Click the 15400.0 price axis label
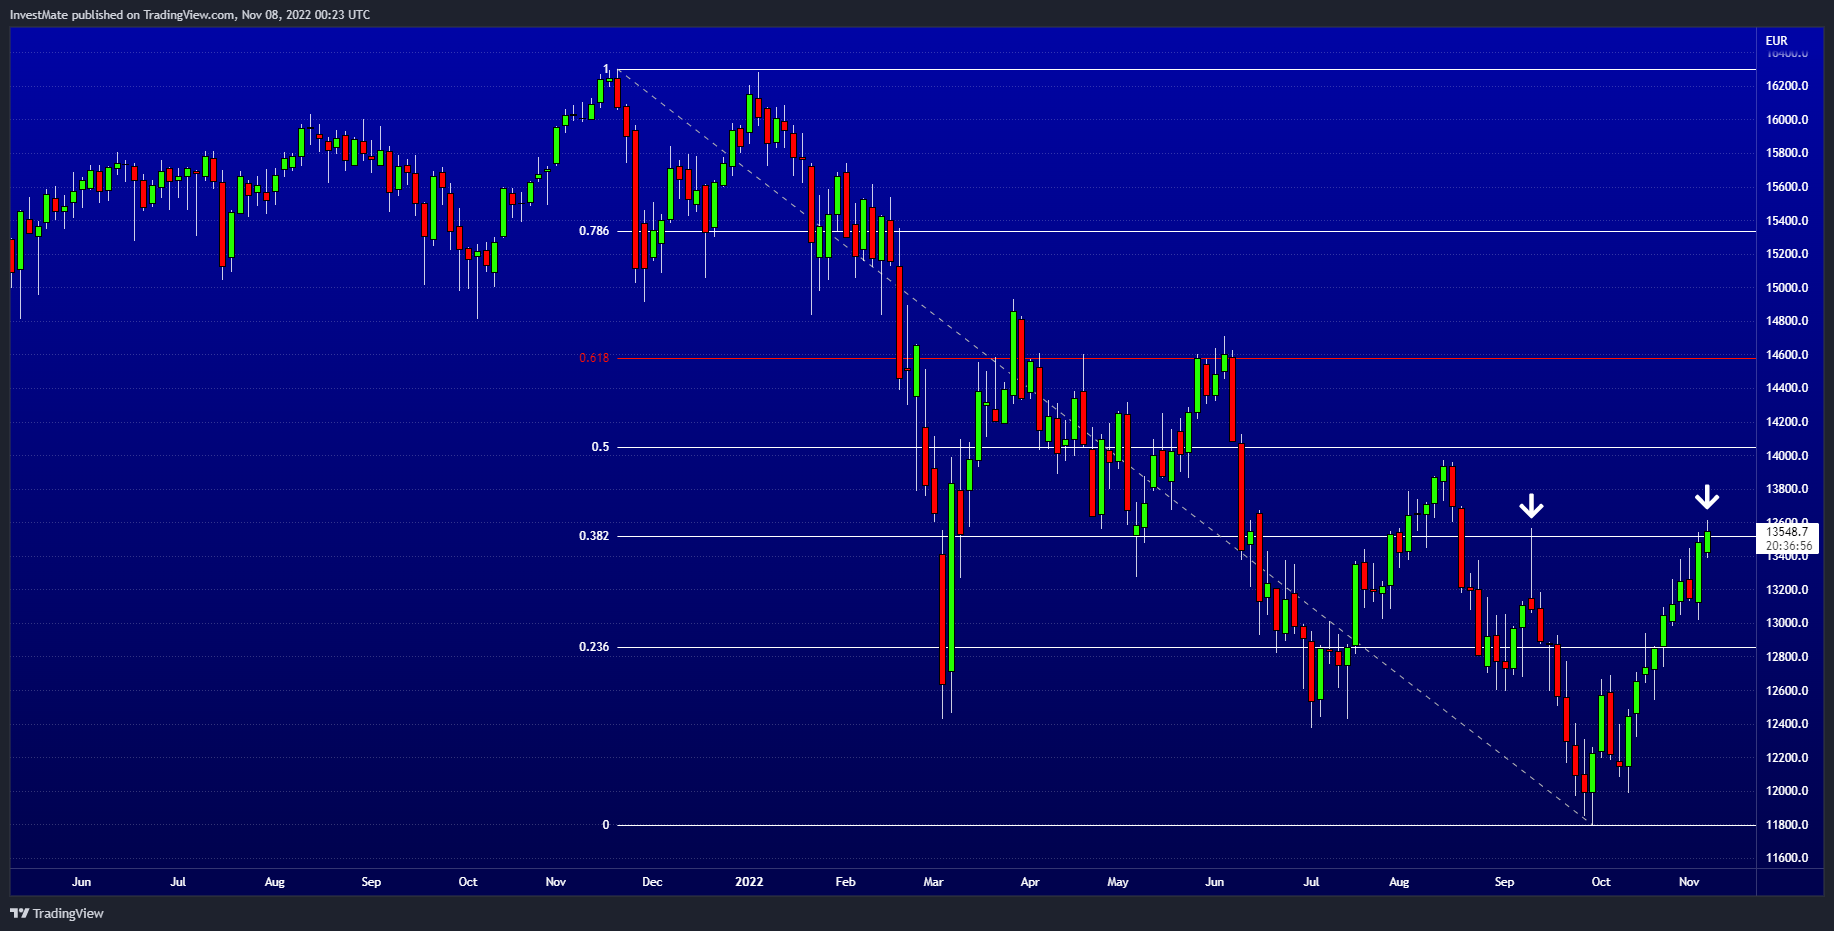The image size is (1834, 931). (x=1787, y=221)
